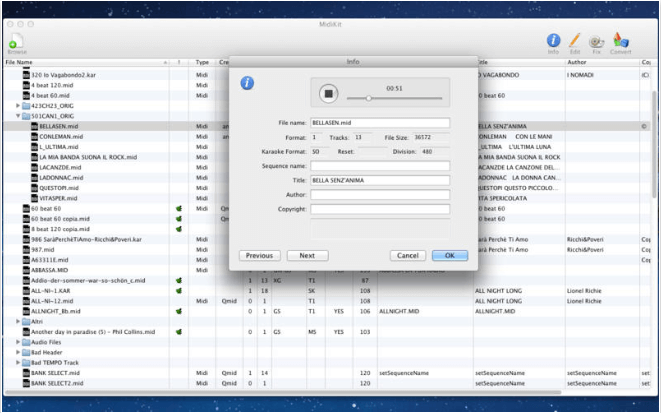661x413 pixels.
Task: Click I NOMADI author cell
Action: 580,75
